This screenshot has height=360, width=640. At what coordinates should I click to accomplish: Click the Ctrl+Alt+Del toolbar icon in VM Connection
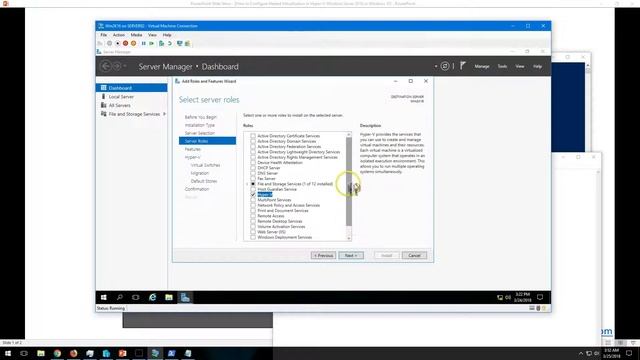[100, 43]
